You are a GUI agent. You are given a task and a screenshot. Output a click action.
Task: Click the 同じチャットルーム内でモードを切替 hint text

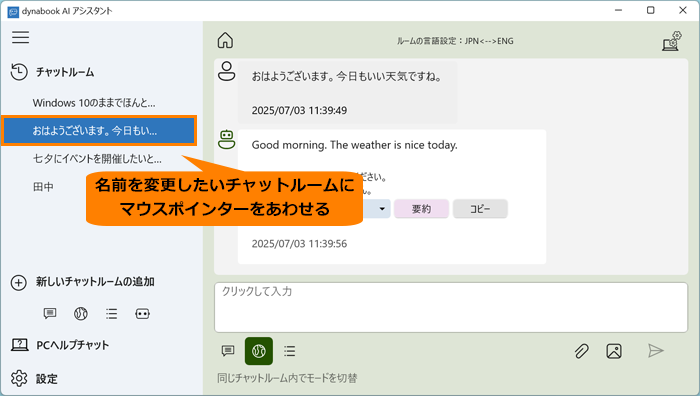[x=287, y=378]
